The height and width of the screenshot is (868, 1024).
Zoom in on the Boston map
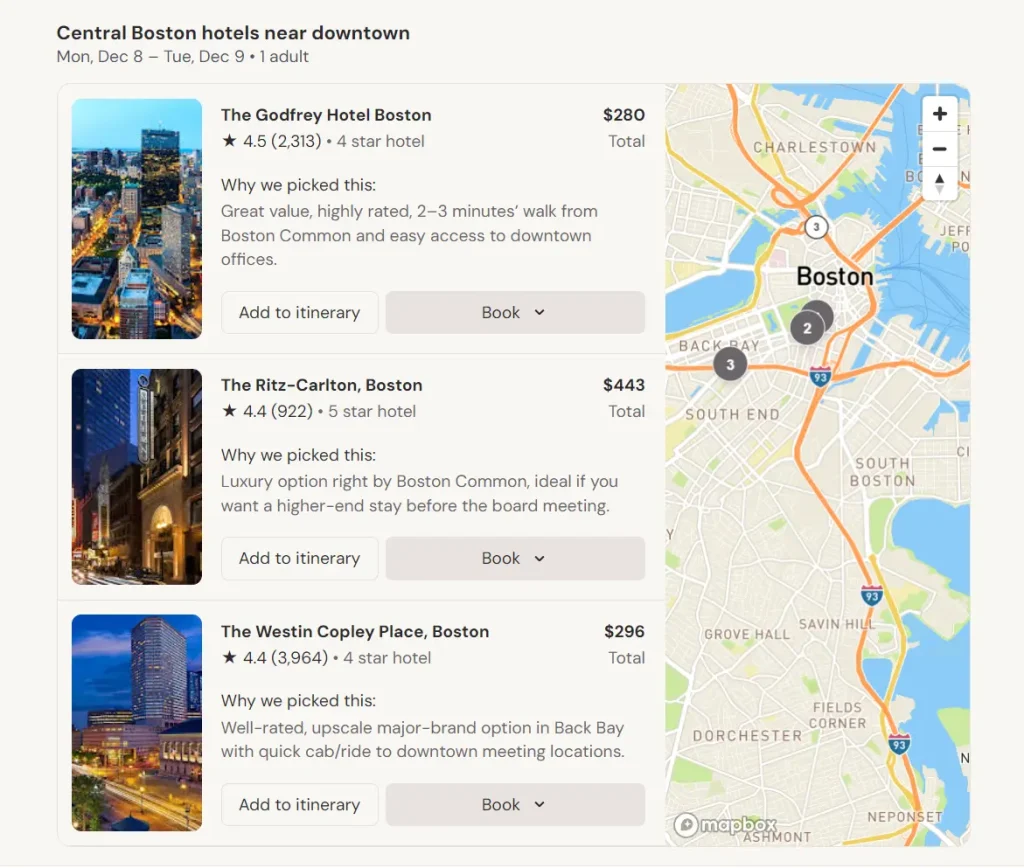(939, 113)
